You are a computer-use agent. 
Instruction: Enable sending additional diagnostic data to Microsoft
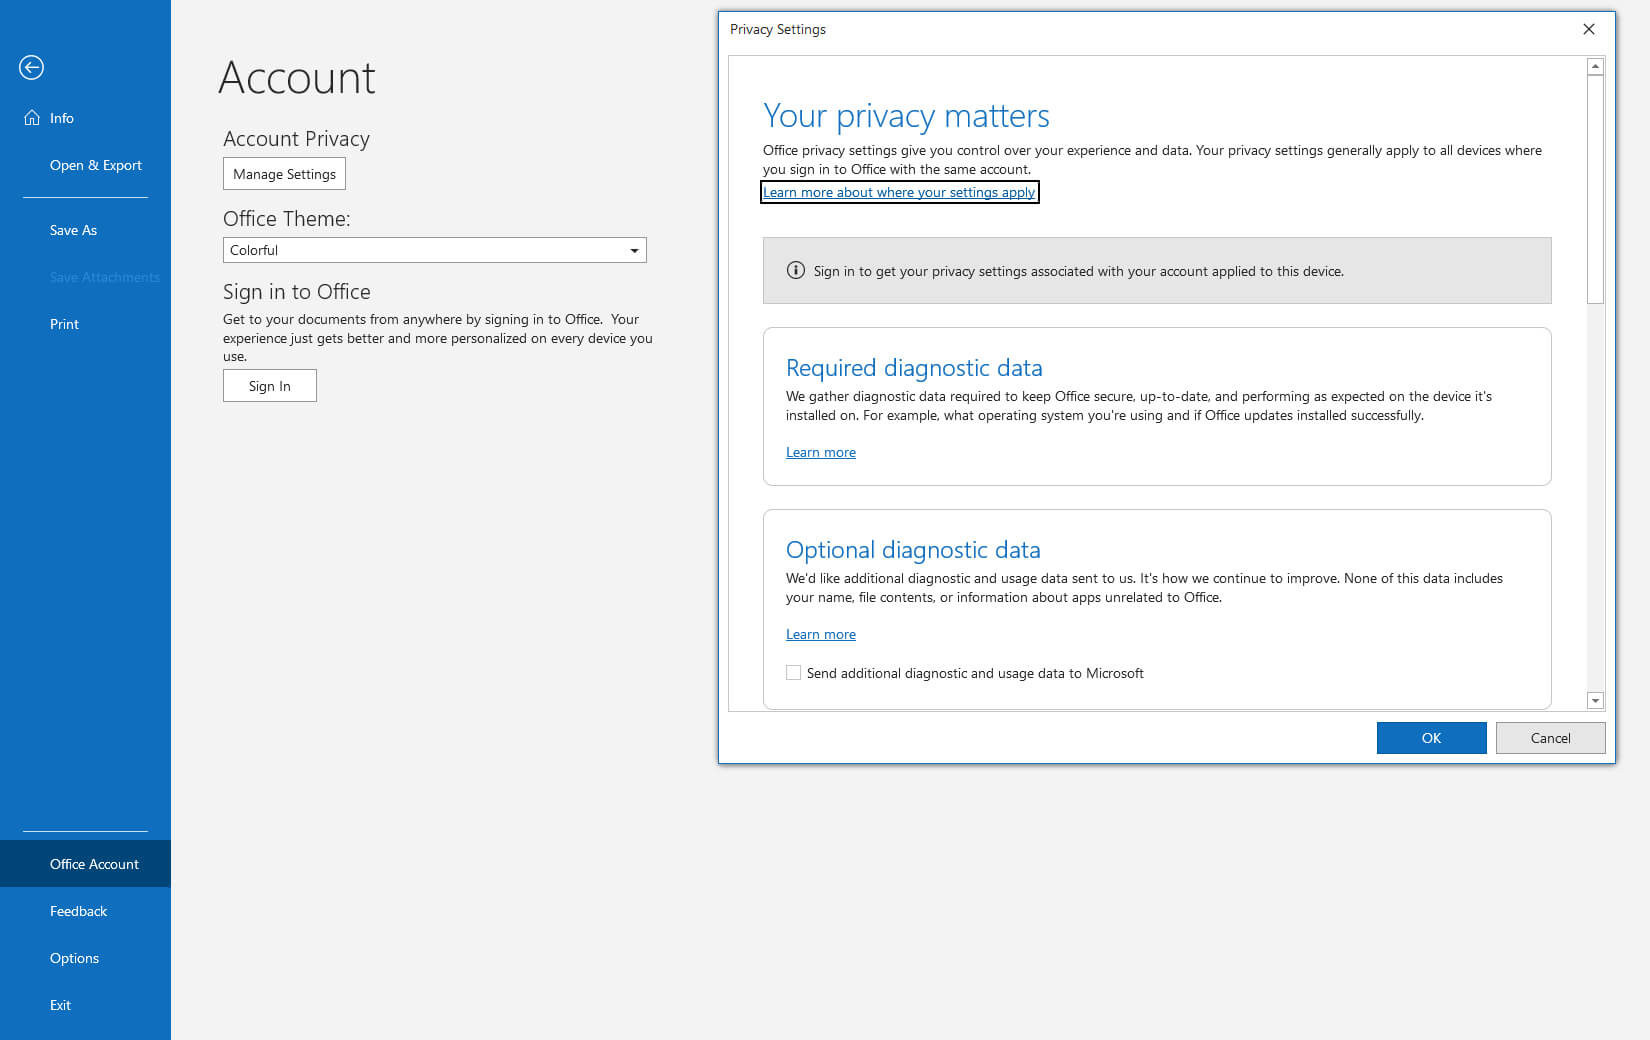click(793, 673)
